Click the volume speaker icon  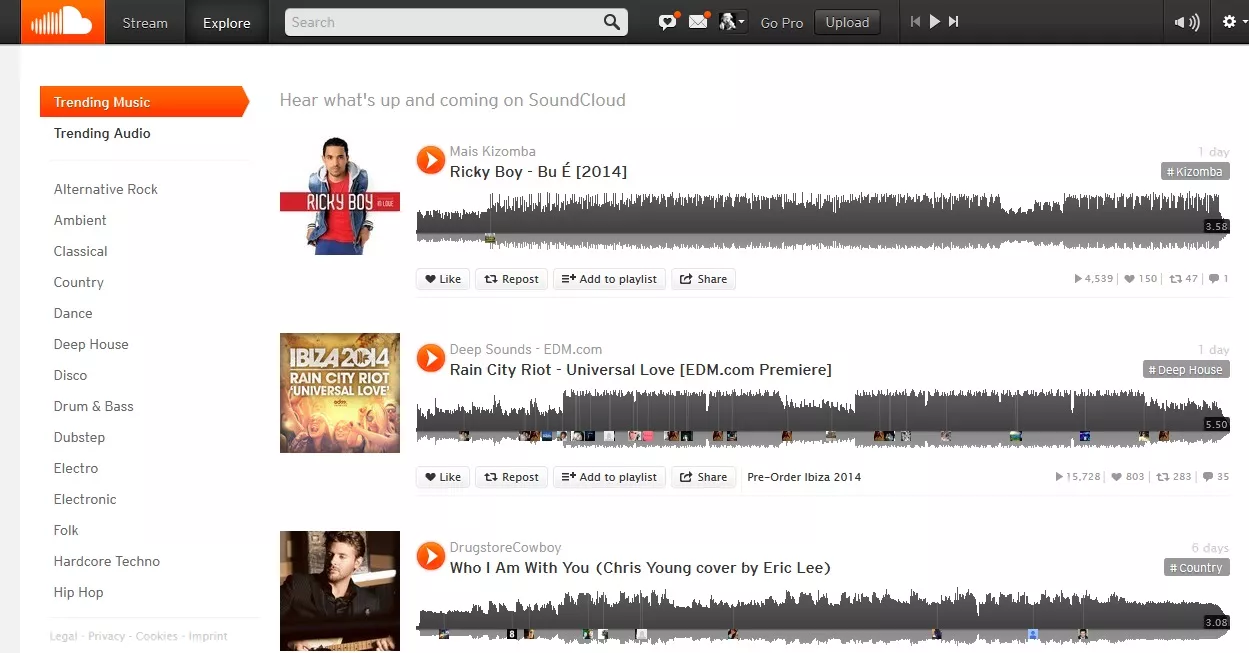point(1186,21)
